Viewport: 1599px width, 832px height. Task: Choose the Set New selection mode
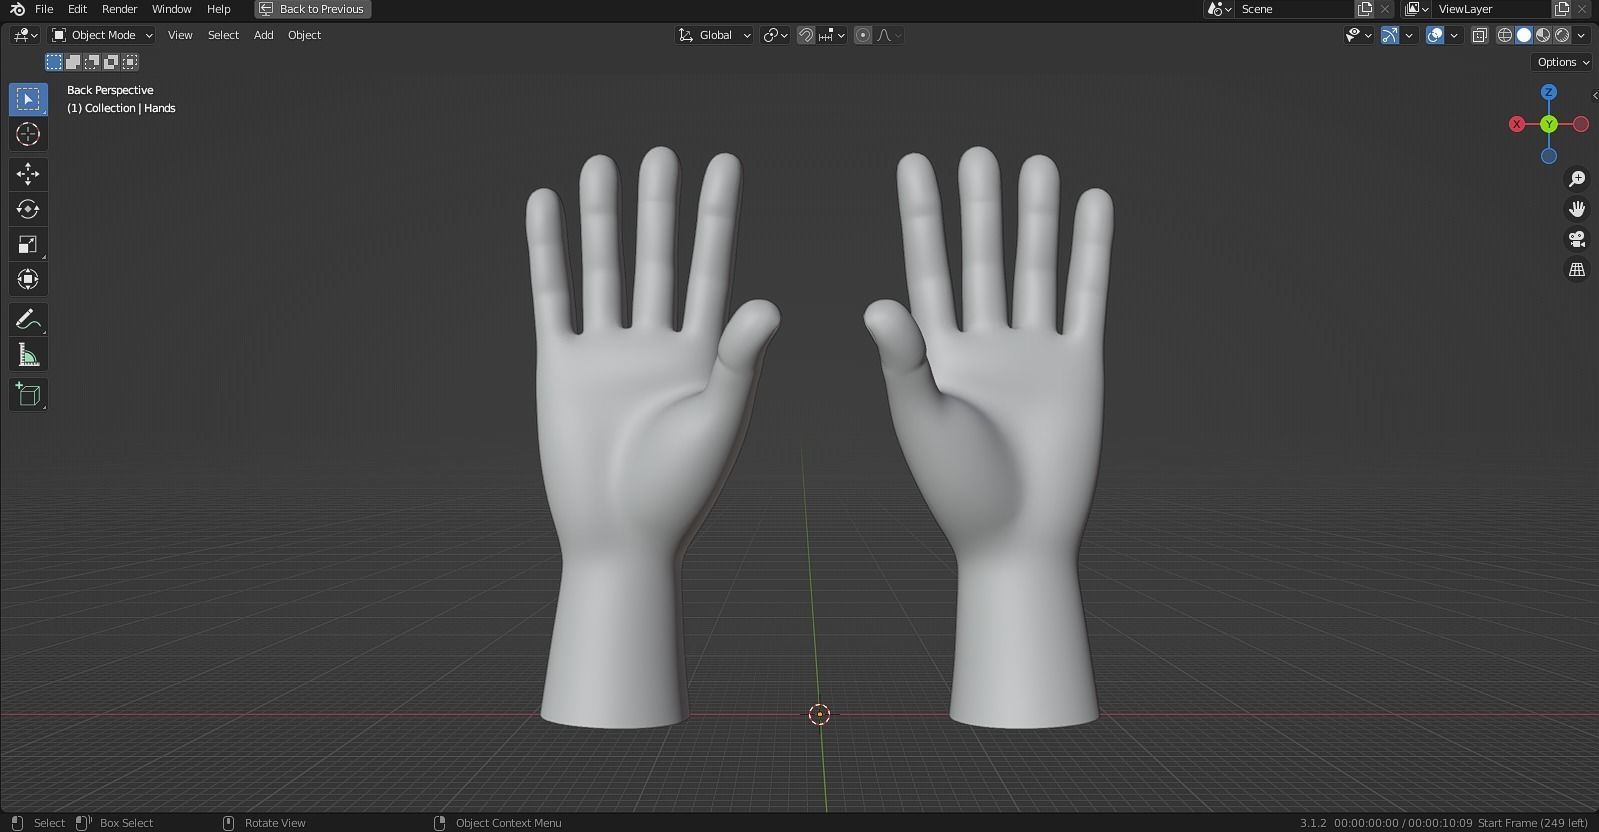[x=54, y=62]
